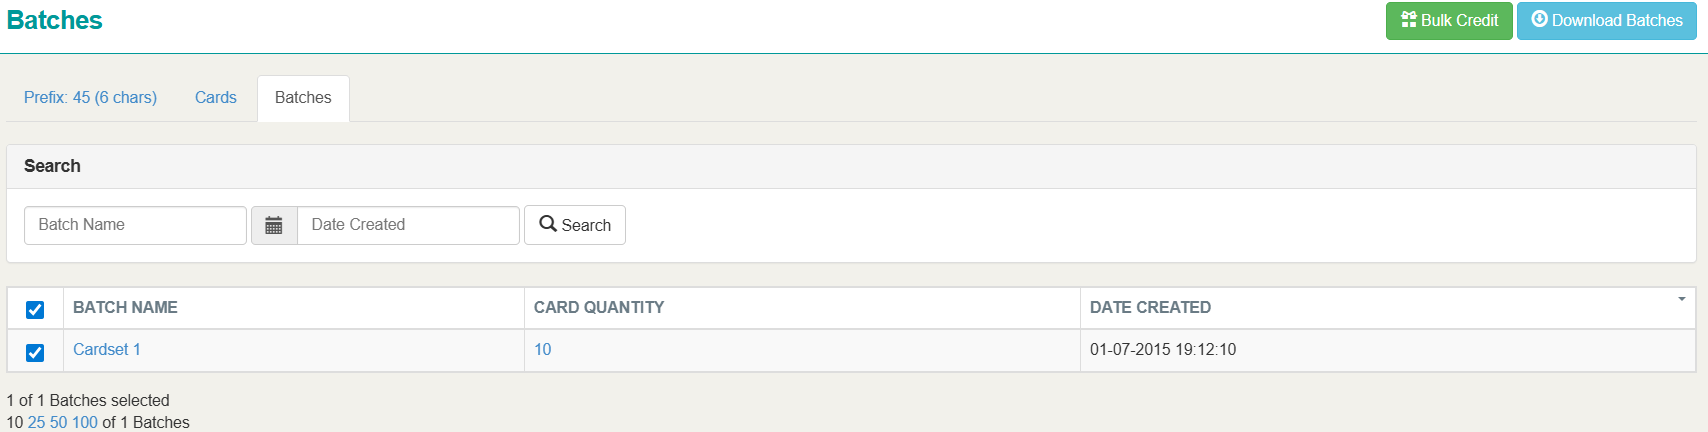This screenshot has height=432, width=1708.
Task: Toggle the select-all batches checkbox
Action: click(x=35, y=309)
